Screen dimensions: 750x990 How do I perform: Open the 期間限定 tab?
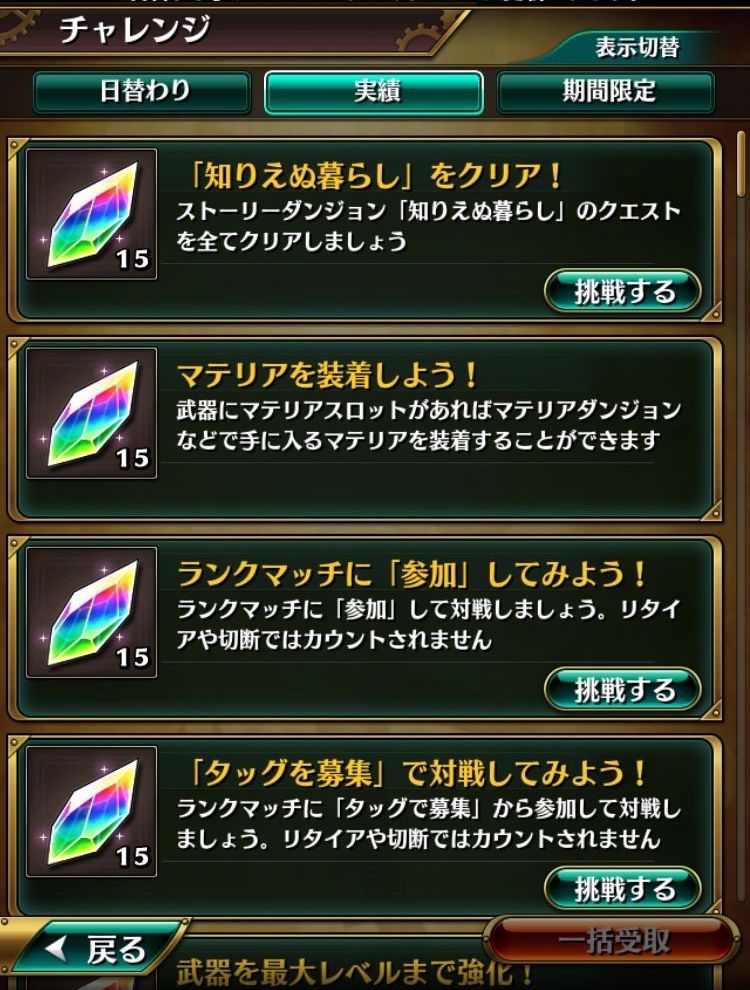point(607,92)
